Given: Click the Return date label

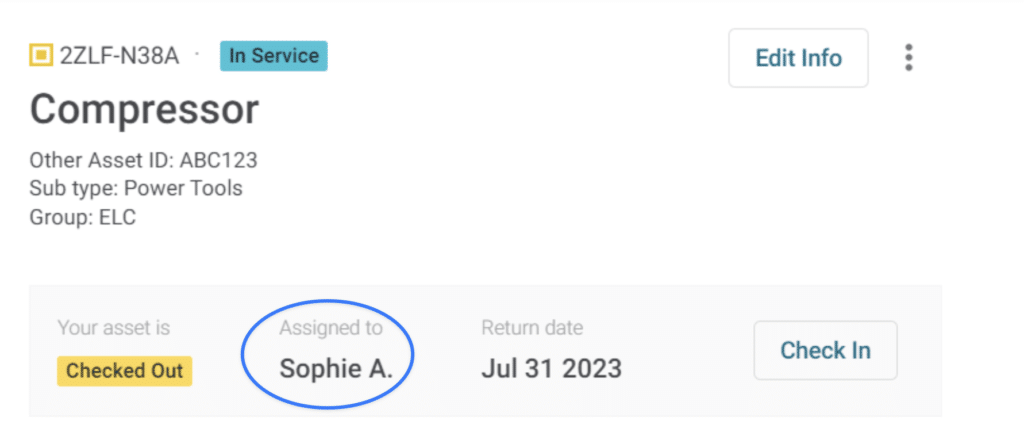Looking at the screenshot, I should (x=532, y=327).
